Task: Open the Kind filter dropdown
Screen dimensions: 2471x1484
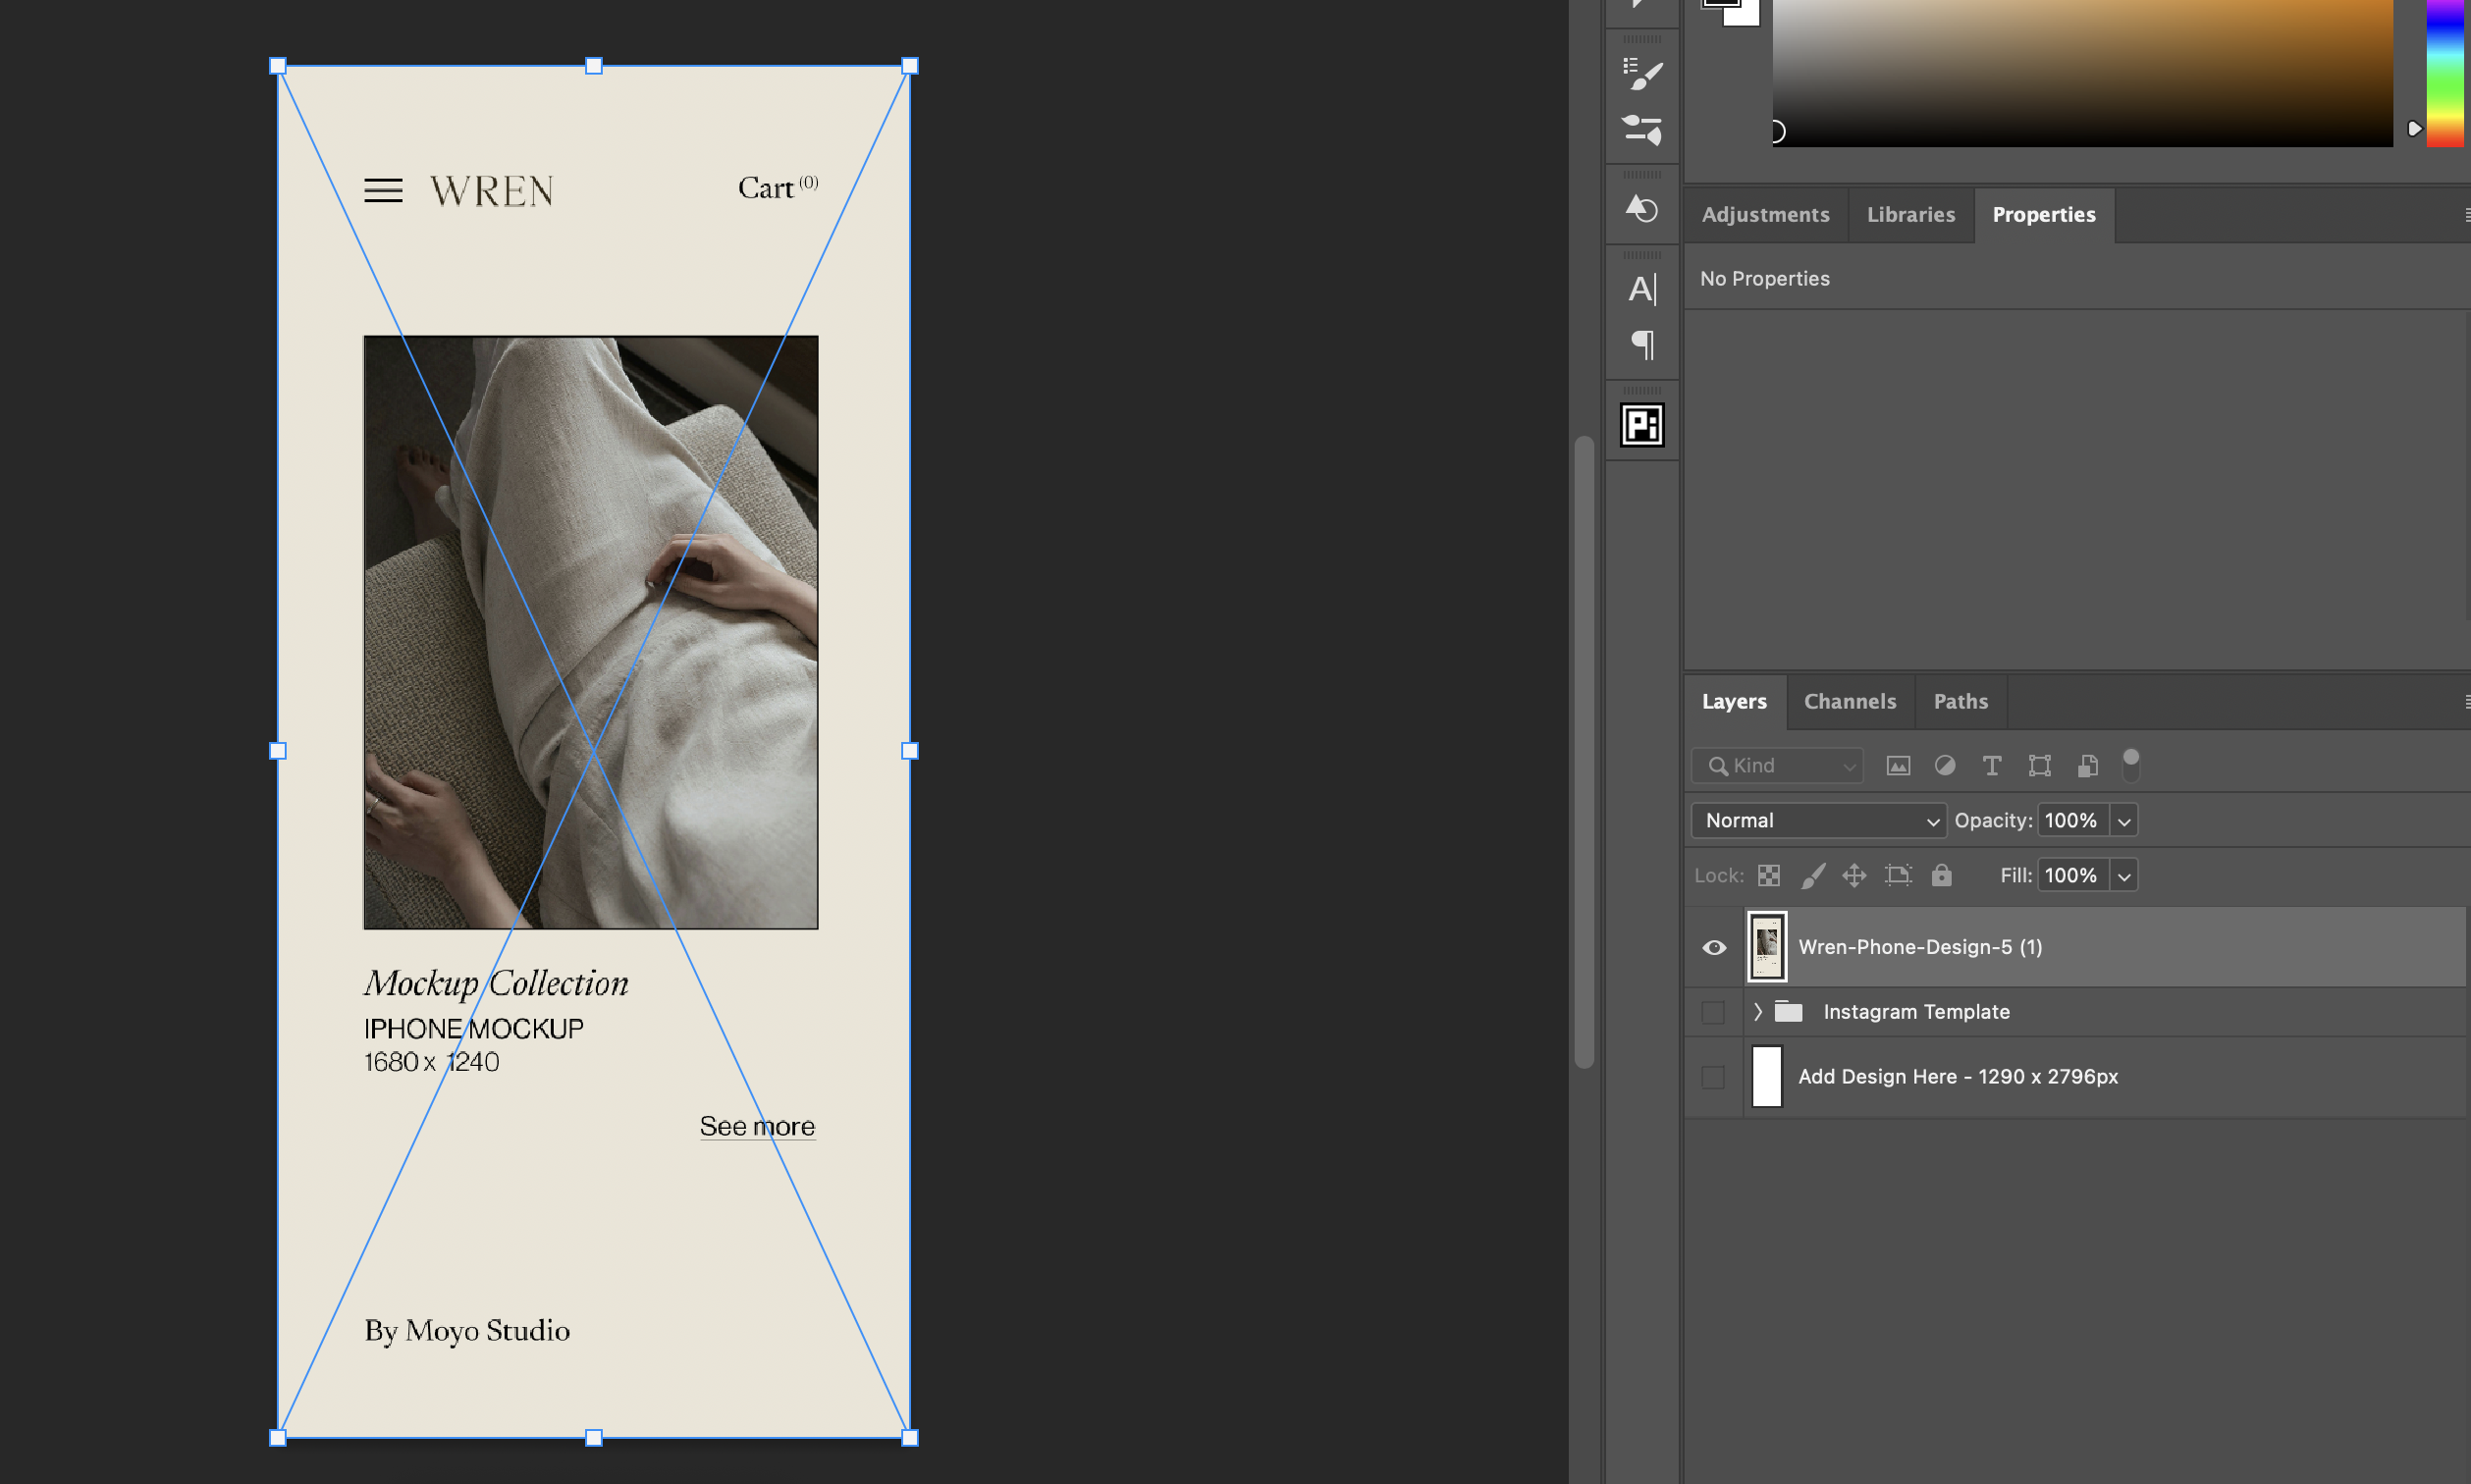Action: (1777, 765)
